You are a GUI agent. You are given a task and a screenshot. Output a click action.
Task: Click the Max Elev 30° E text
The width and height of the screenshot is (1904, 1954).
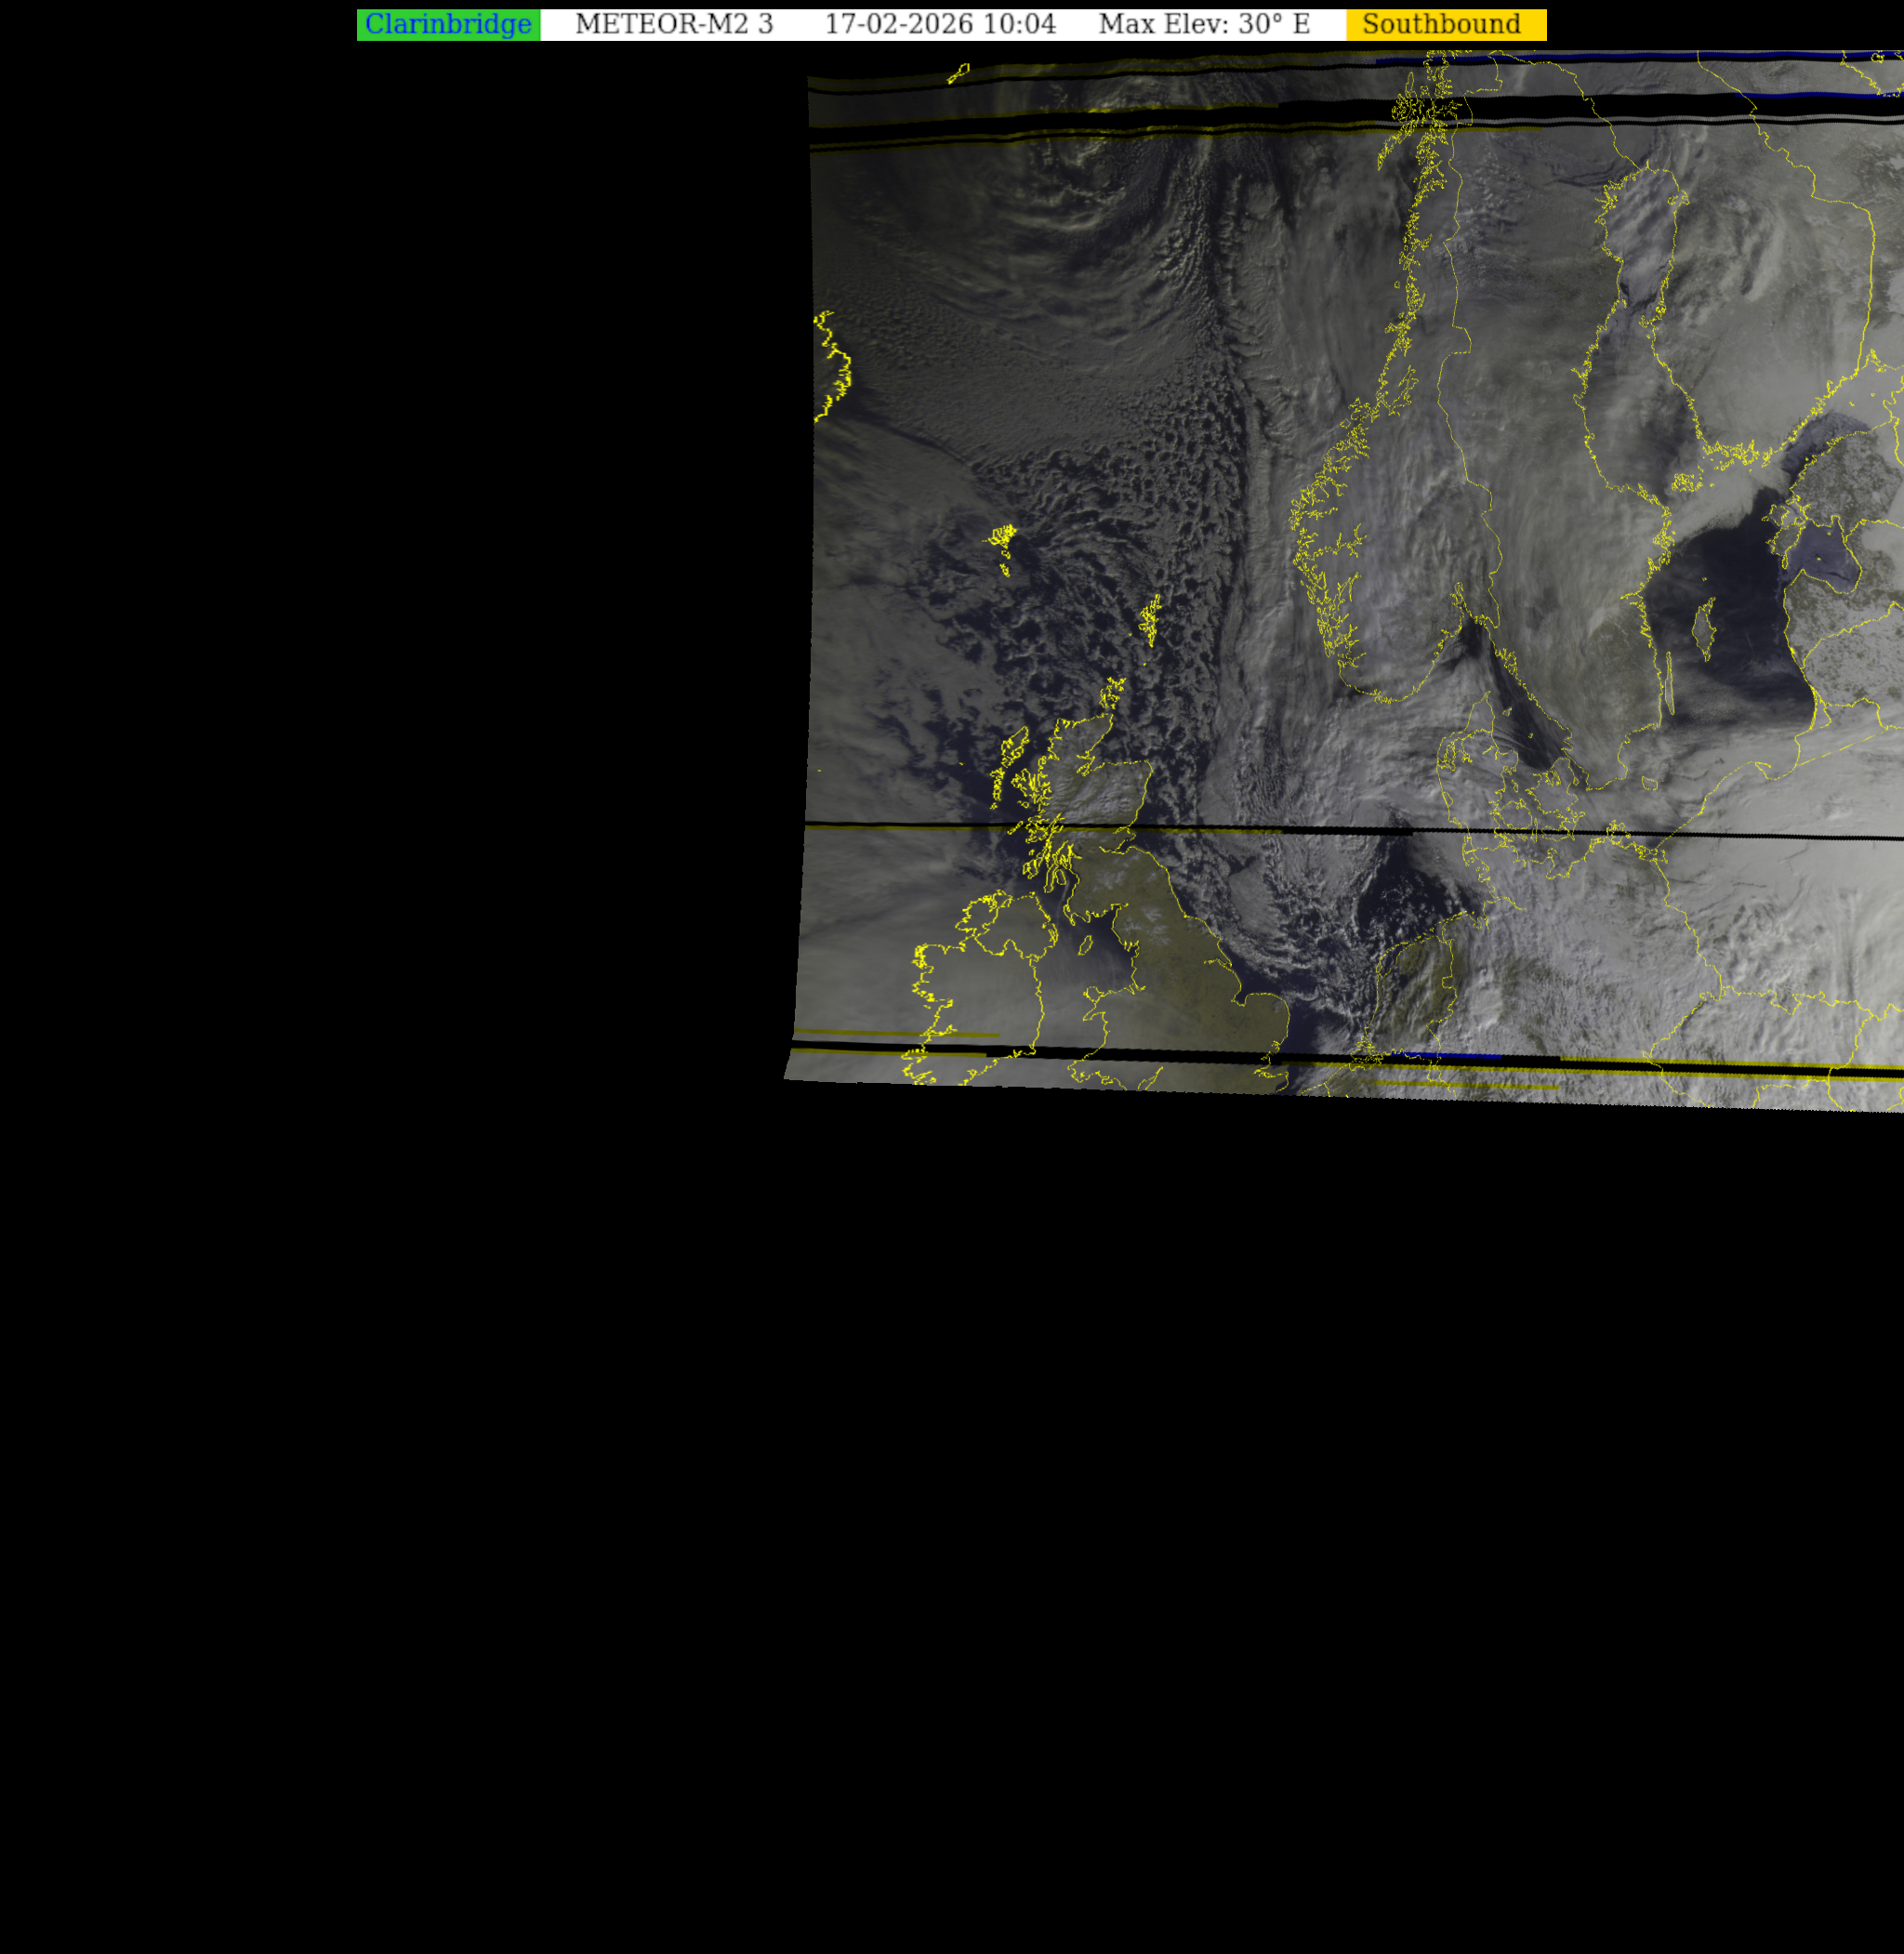pyautogui.click(x=1204, y=25)
